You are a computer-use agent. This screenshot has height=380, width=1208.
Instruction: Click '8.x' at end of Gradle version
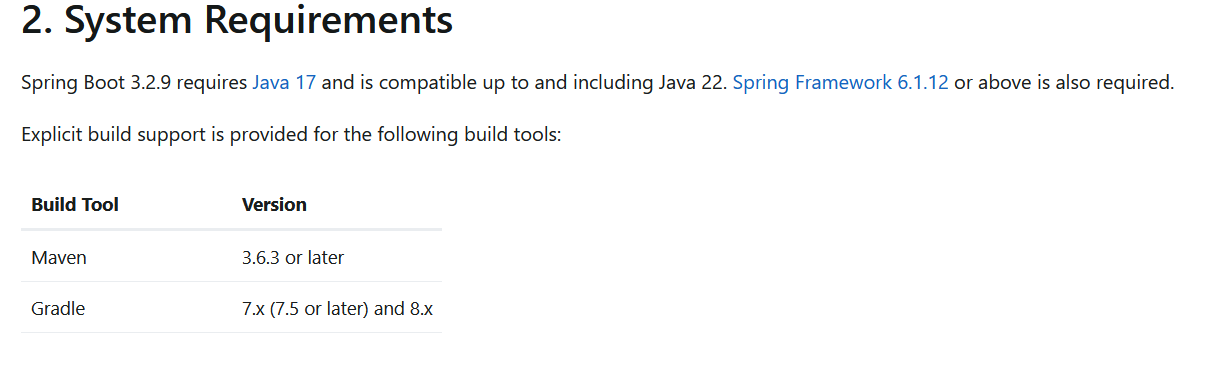click(421, 309)
